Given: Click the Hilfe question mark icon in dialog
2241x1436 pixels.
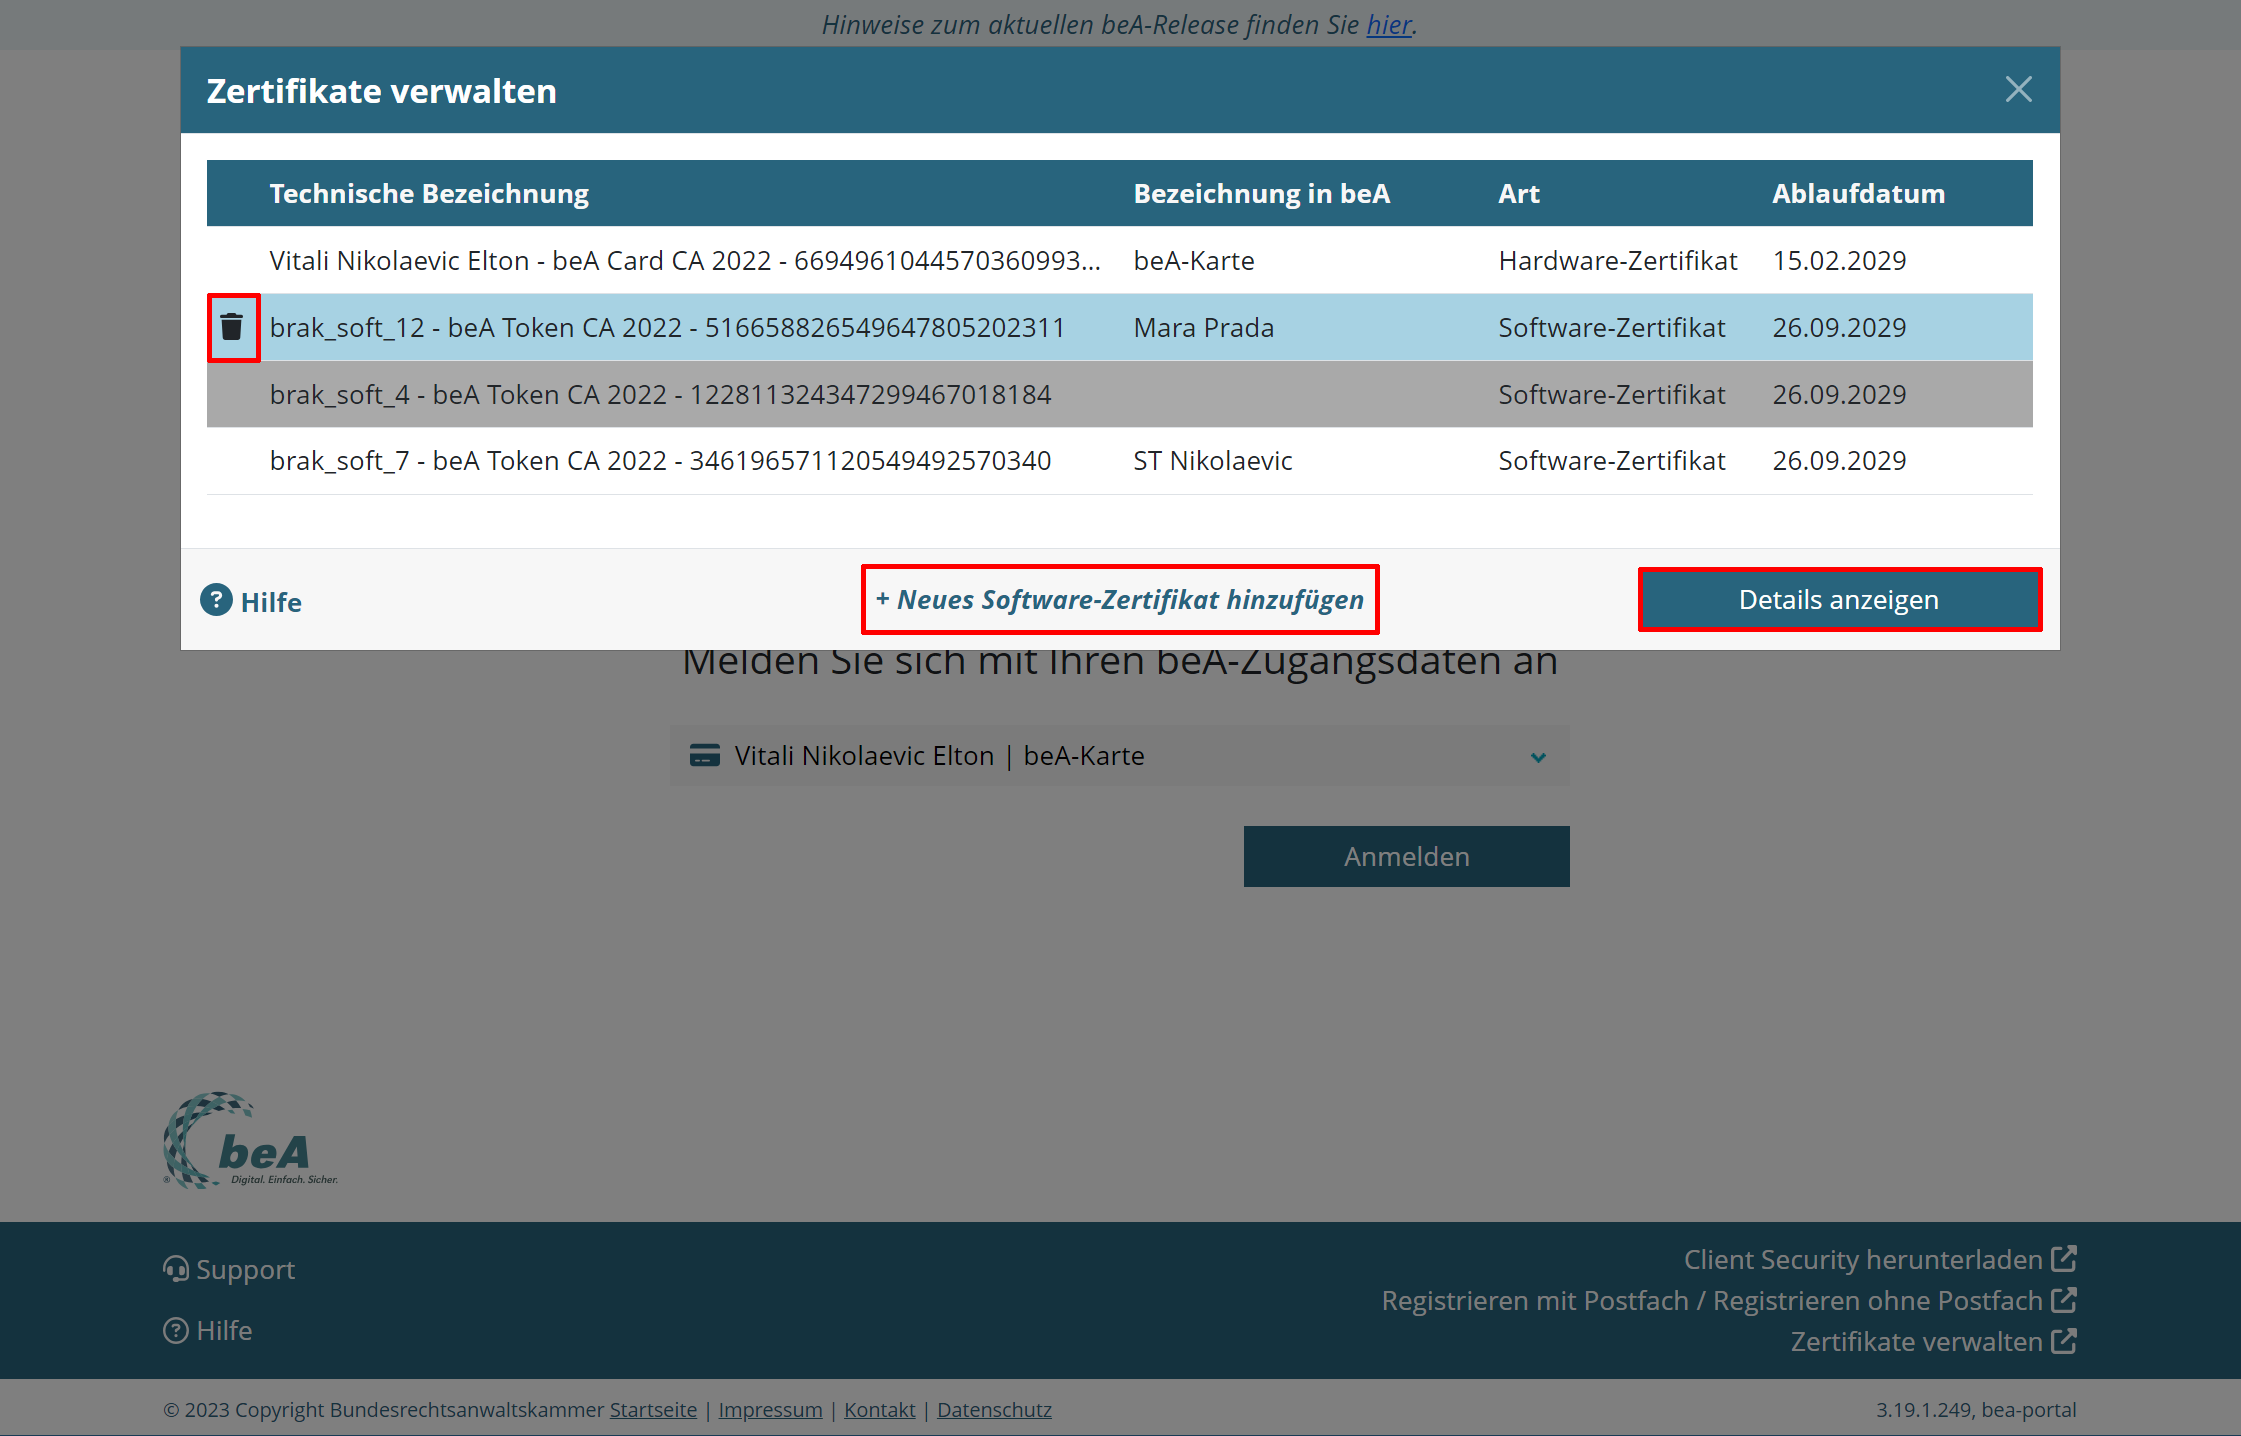Looking at the screenshot, I should point(216,600).
